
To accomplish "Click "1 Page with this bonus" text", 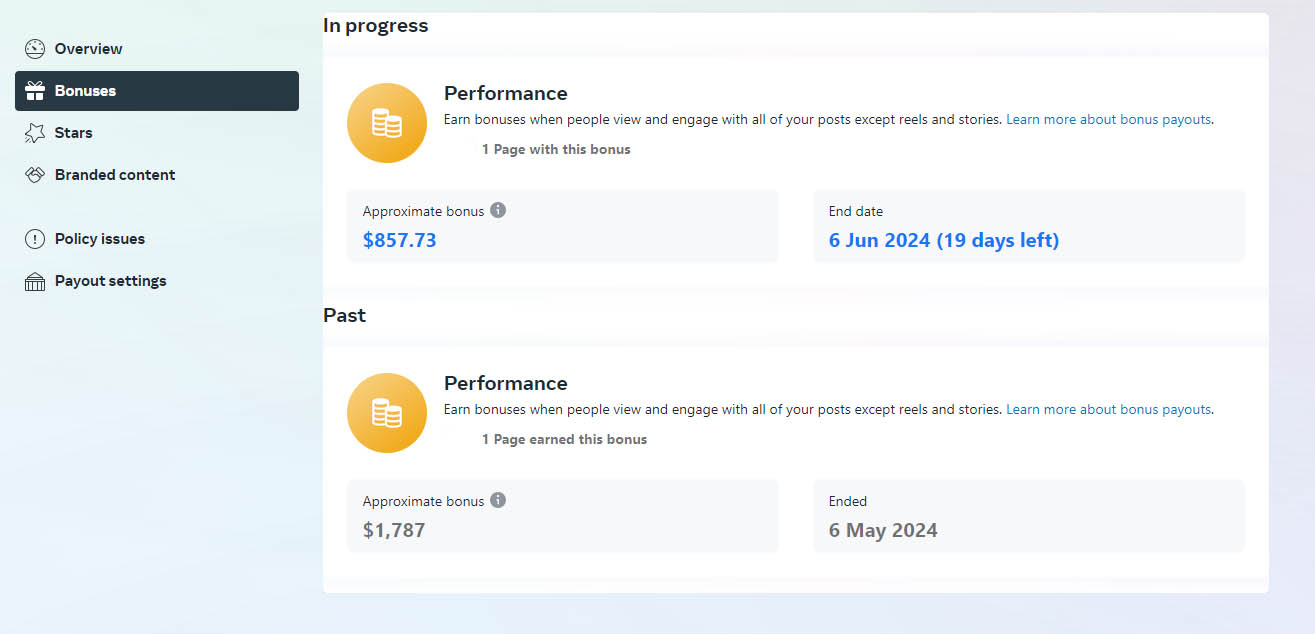I will (x=556, y=149).
